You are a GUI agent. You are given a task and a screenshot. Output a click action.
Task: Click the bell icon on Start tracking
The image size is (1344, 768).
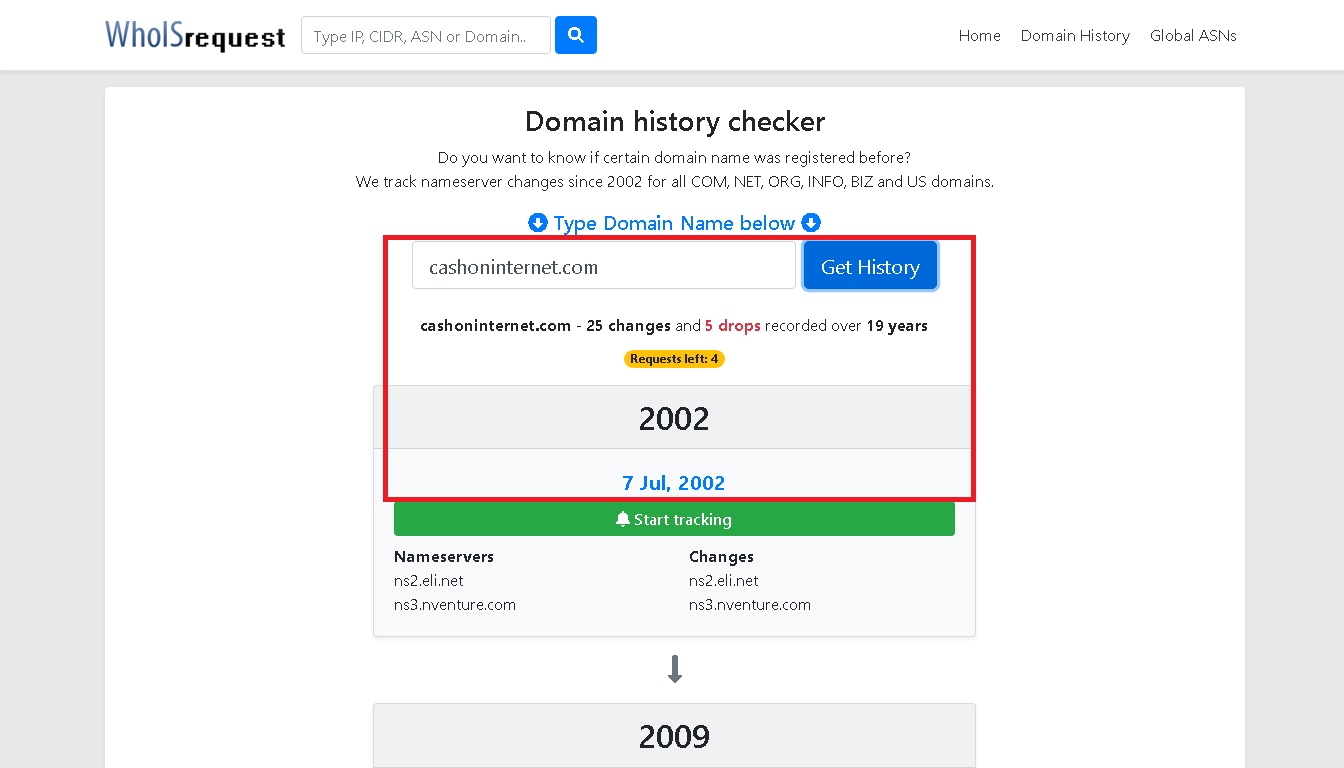click(x=623, y=519)
